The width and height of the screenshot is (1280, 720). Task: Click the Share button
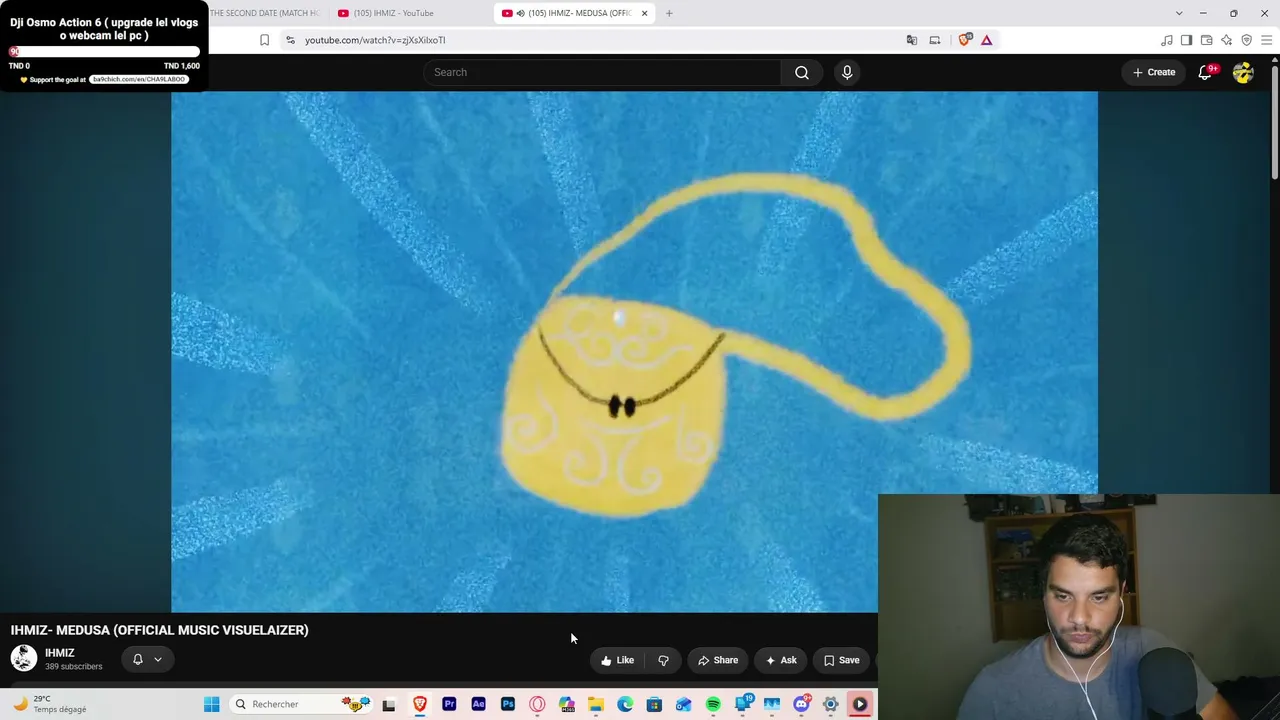click(718, 660)
